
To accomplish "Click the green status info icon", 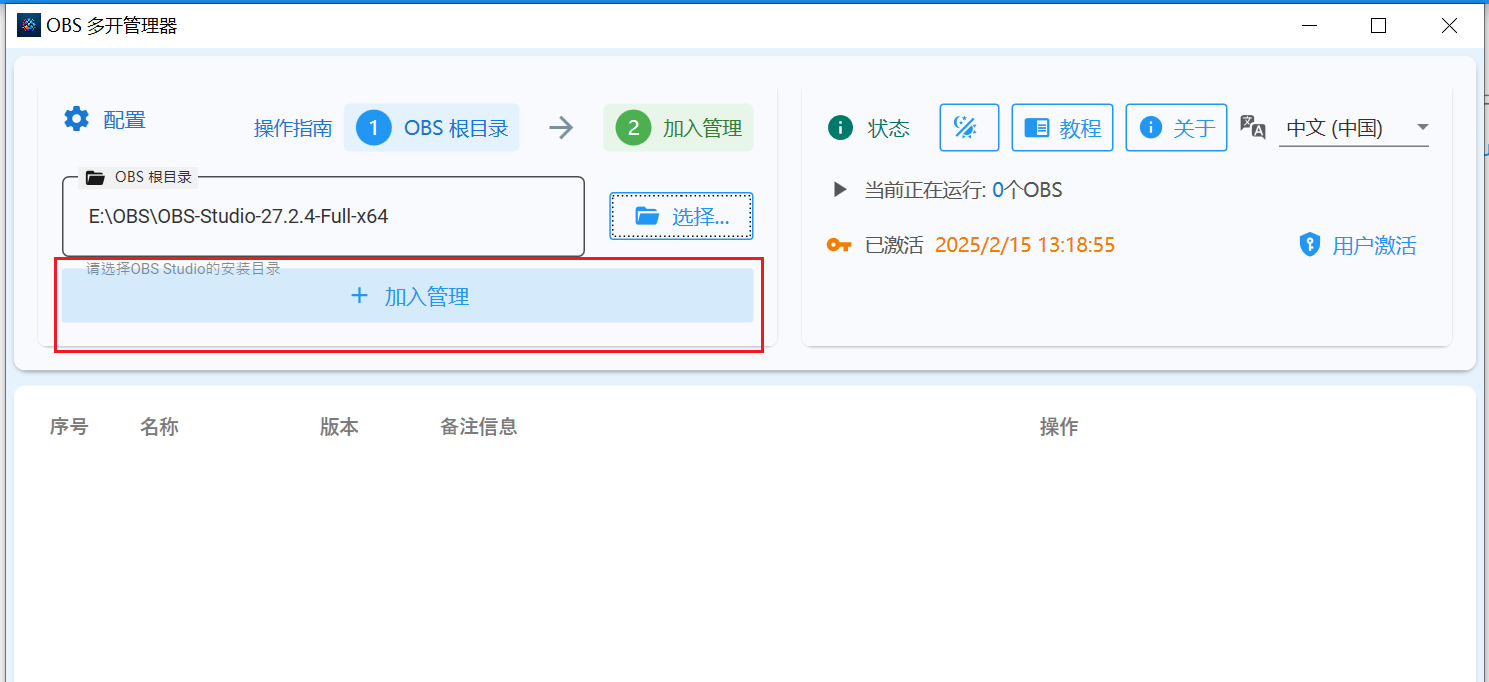I will click(x=841, y=128).
